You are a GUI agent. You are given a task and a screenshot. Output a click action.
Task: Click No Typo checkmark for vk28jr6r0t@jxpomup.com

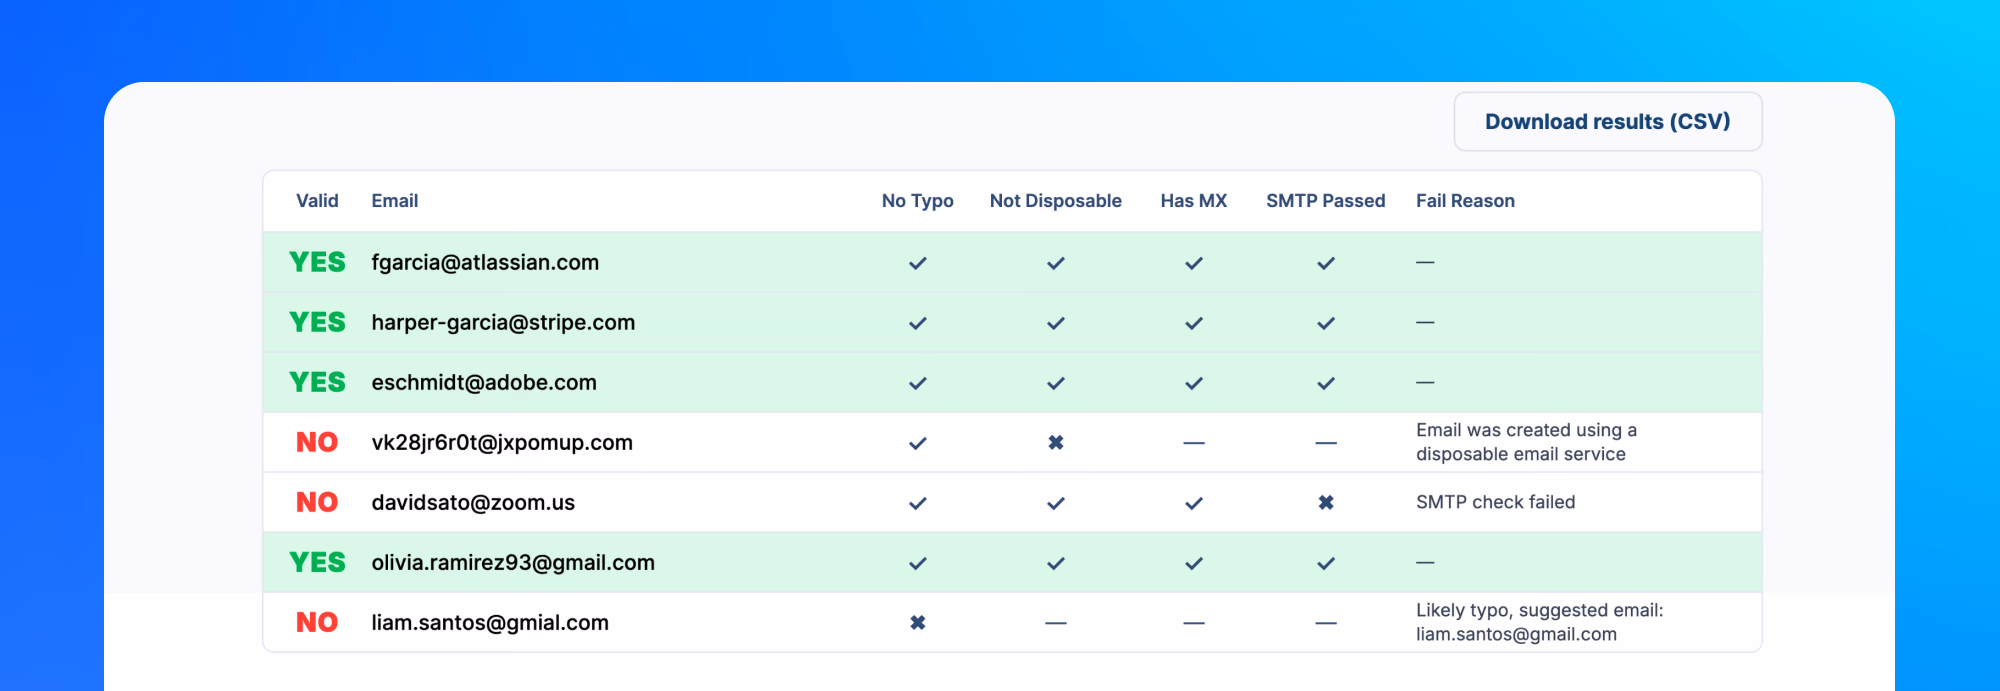coord(917,443)
